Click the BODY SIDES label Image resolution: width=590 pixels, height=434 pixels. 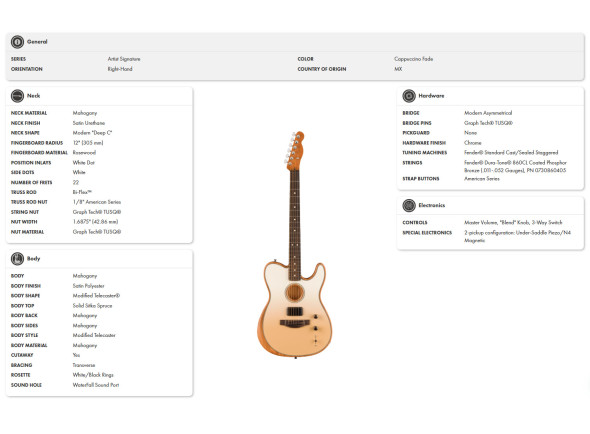[x=24, y=326]
